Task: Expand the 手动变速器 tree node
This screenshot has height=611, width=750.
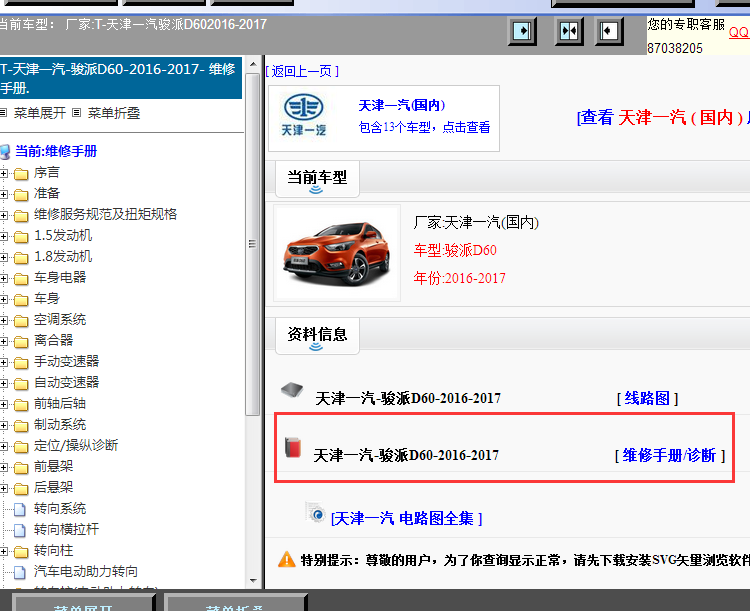Action: coord(4,363)
